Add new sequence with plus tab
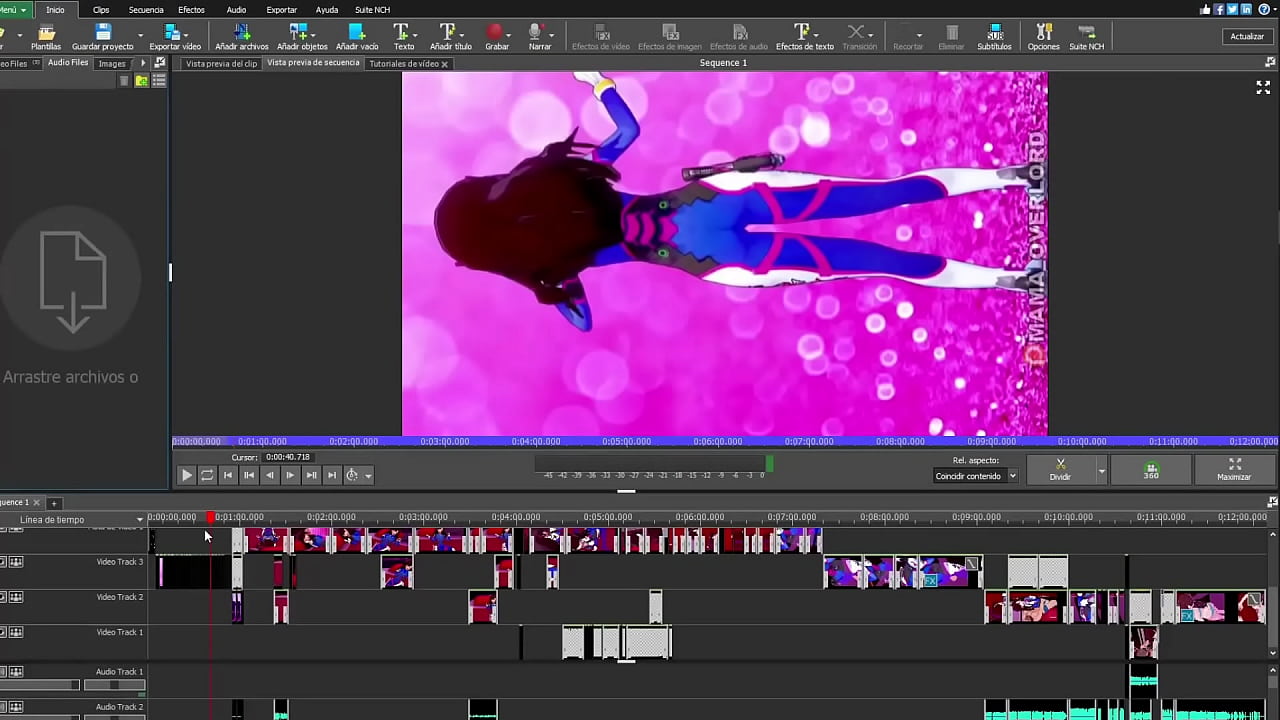Viewport: 1280px width, 720px height. [x=54, y=503]
